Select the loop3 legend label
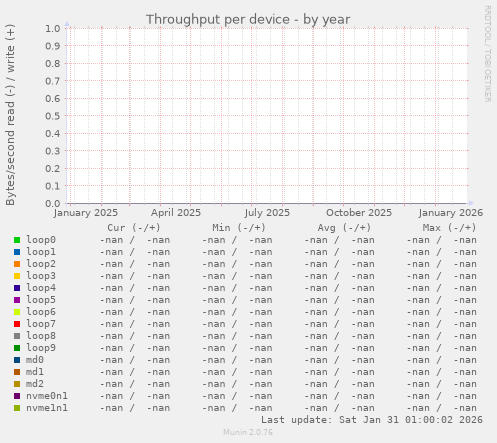 tap(41, 276)
